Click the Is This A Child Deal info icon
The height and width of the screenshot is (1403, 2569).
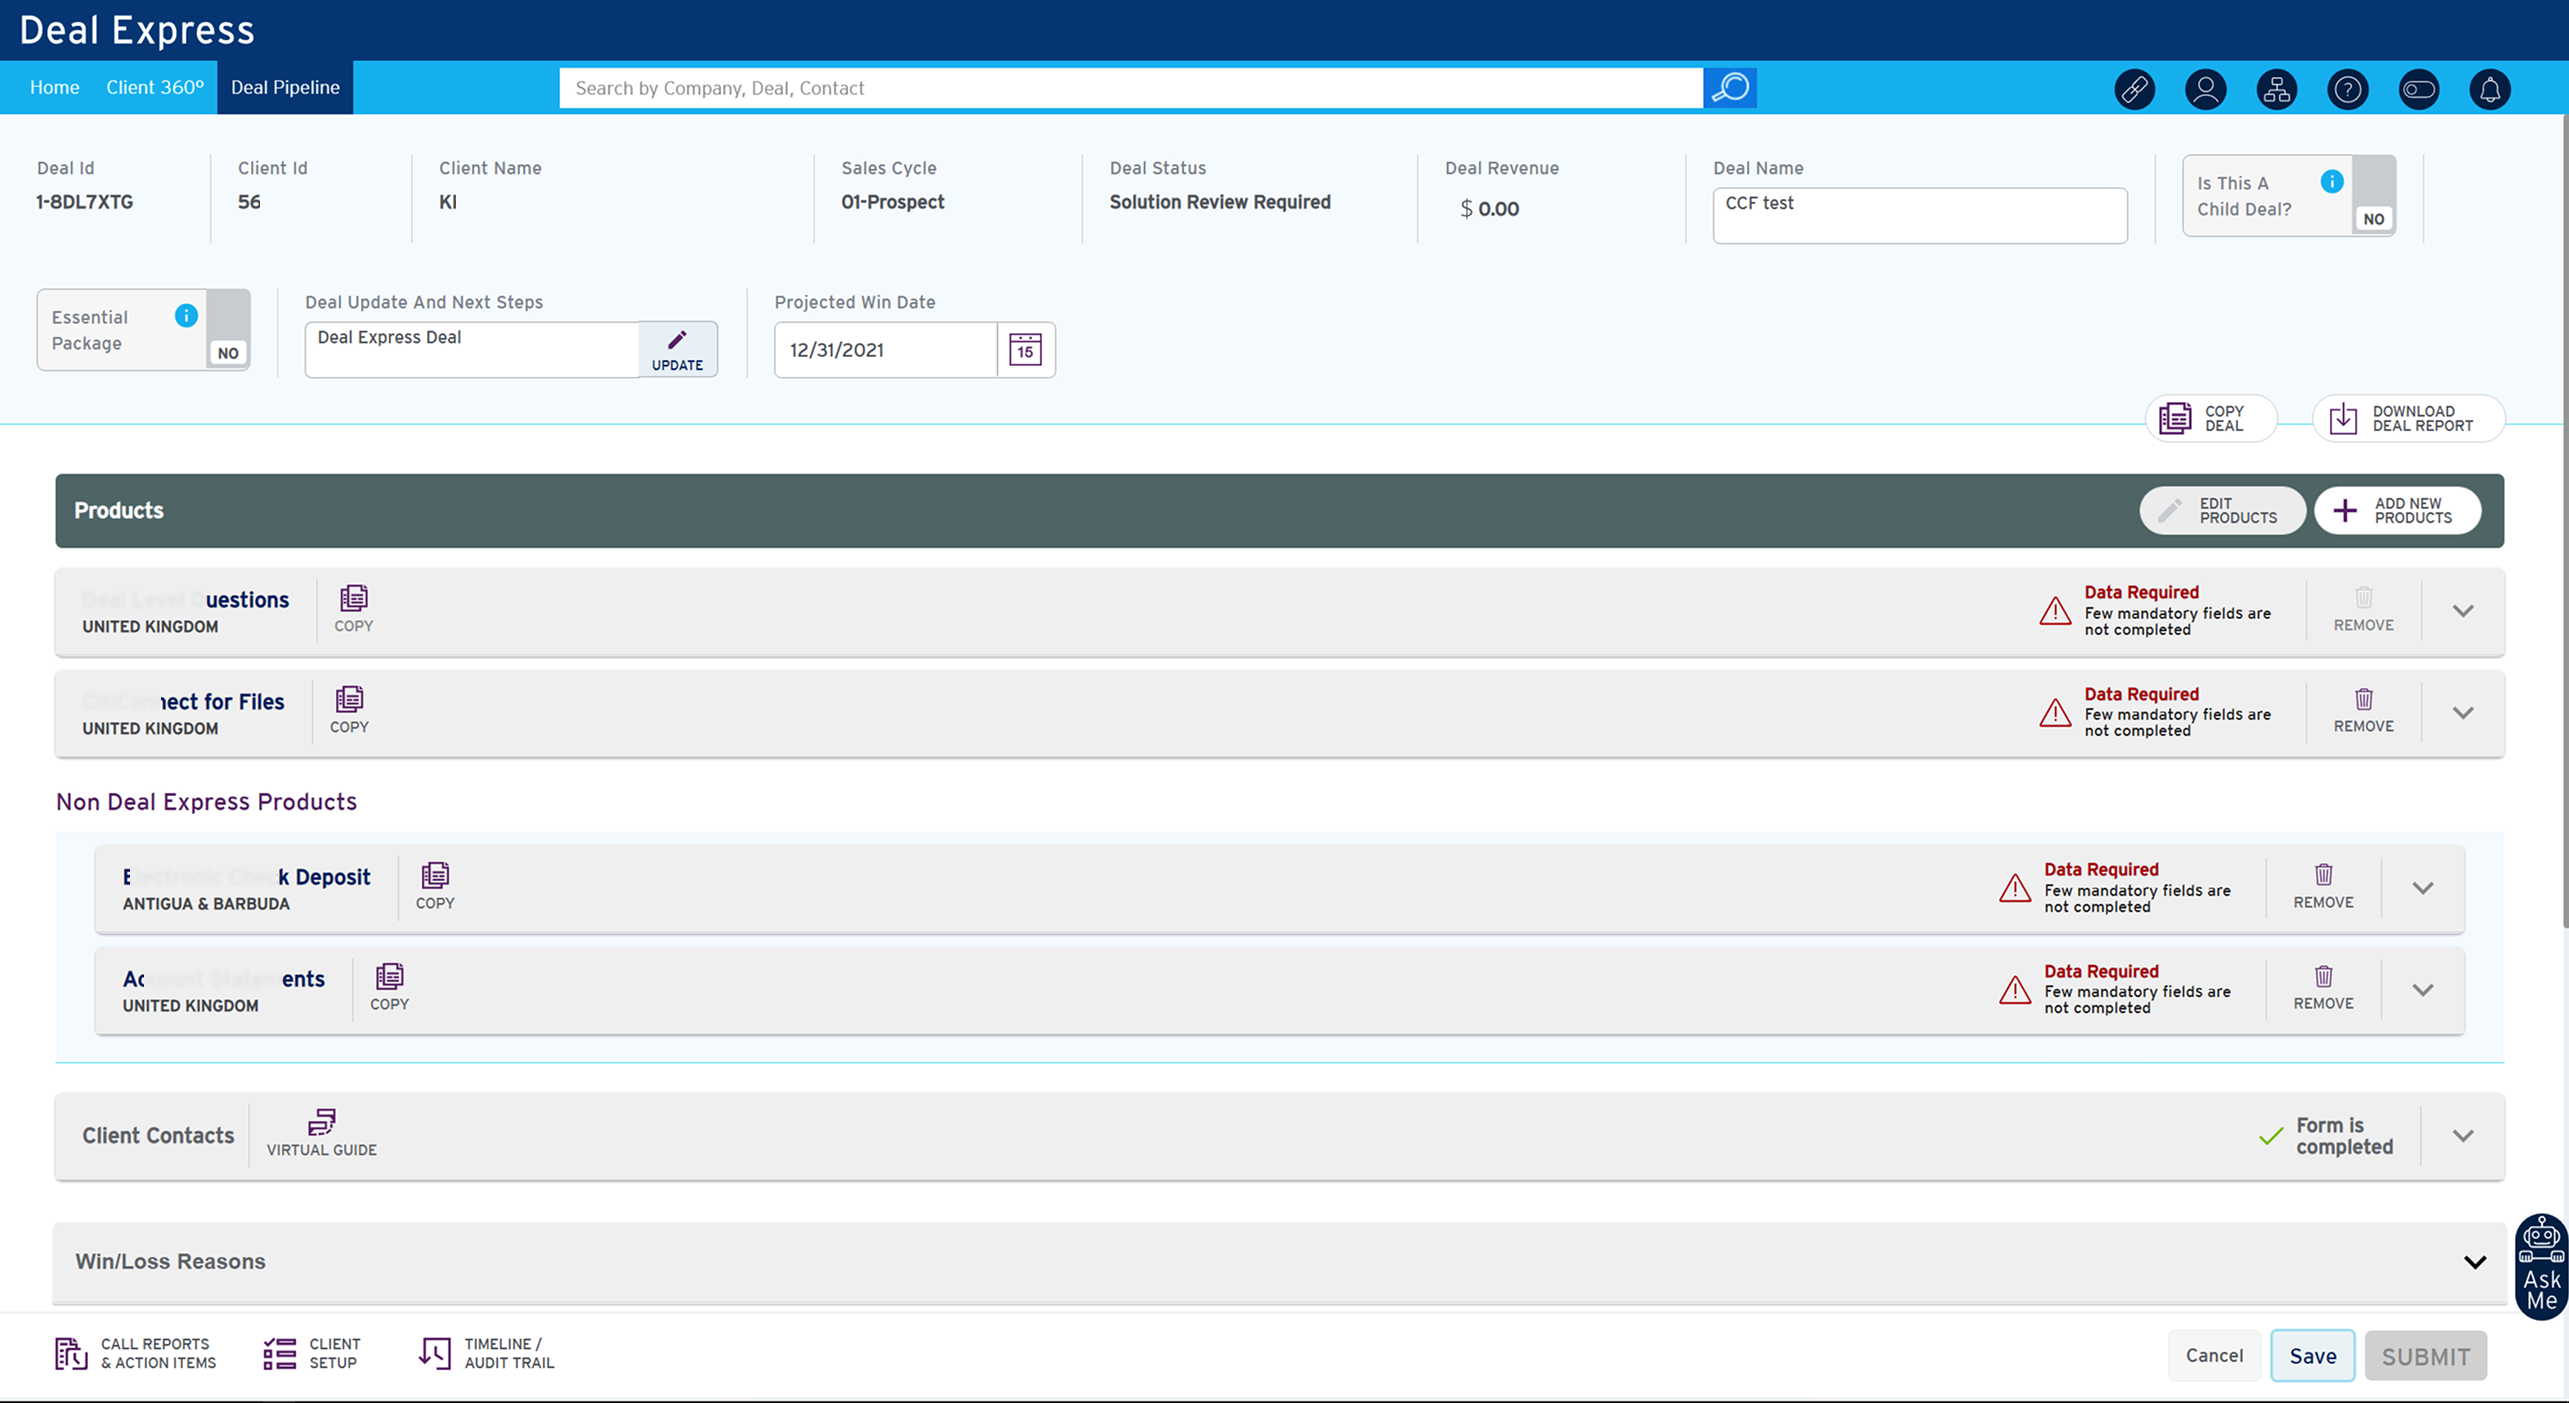tap(2332, 181)
